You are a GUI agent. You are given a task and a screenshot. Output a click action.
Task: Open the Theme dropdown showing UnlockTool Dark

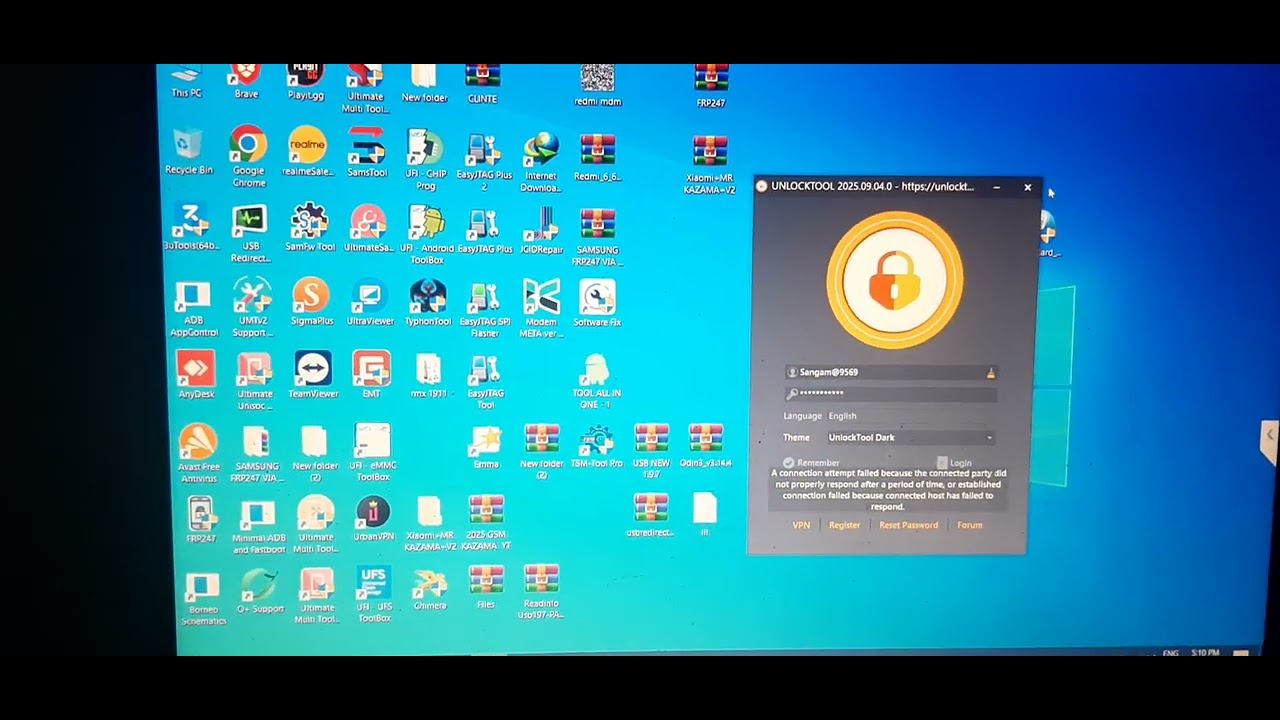[x=910, y=437]
